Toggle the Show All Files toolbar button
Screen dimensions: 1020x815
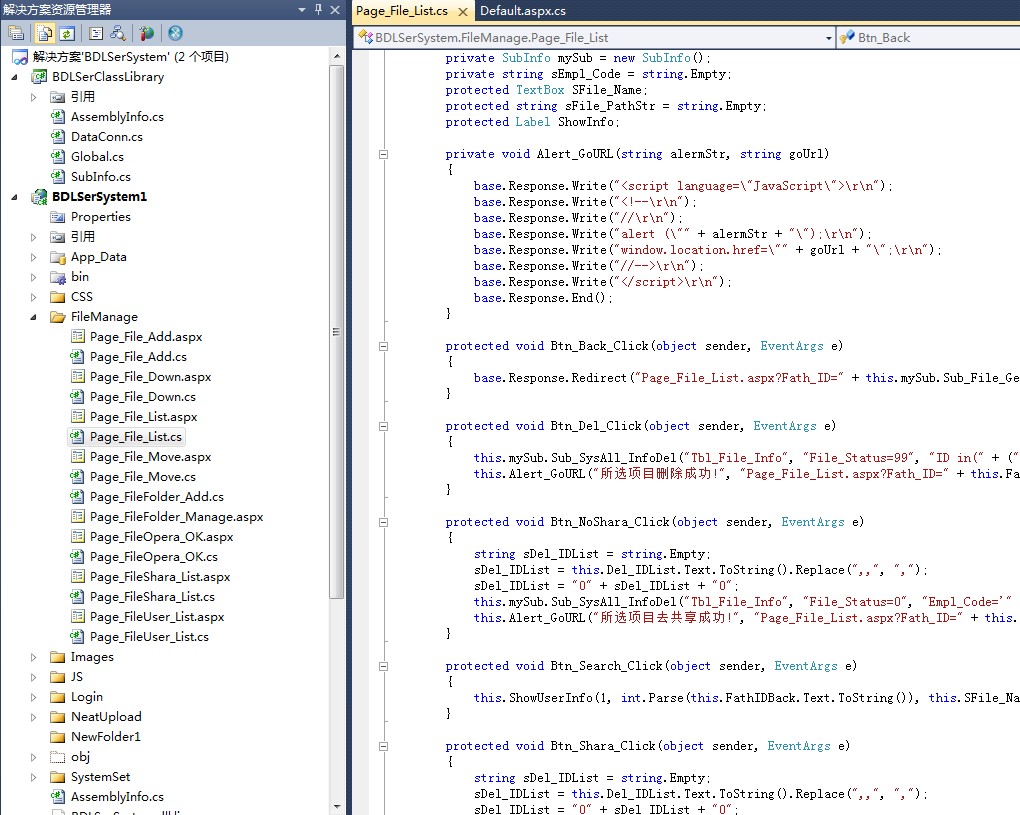(44, 33)
